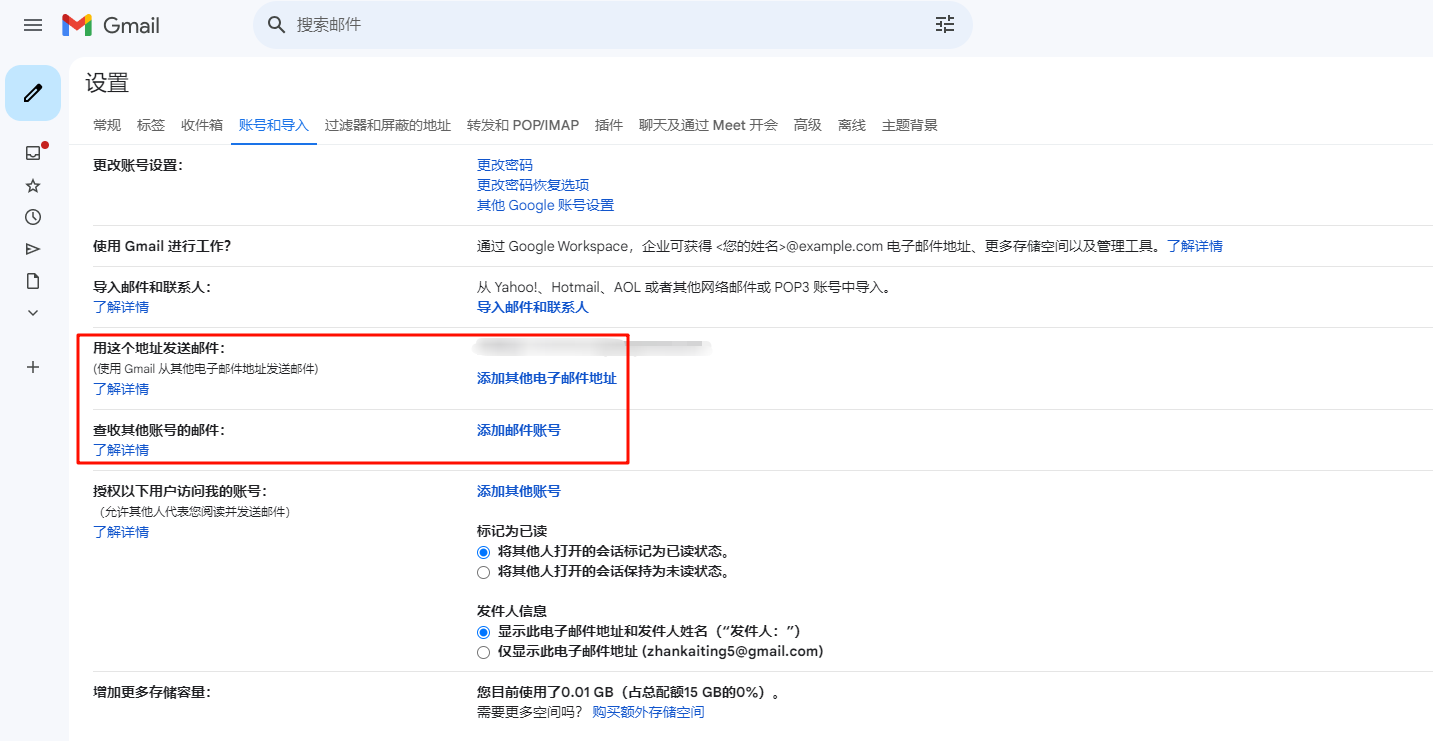
Task: Switch to the 插件 tab
Action: click(x=609, y=125)
